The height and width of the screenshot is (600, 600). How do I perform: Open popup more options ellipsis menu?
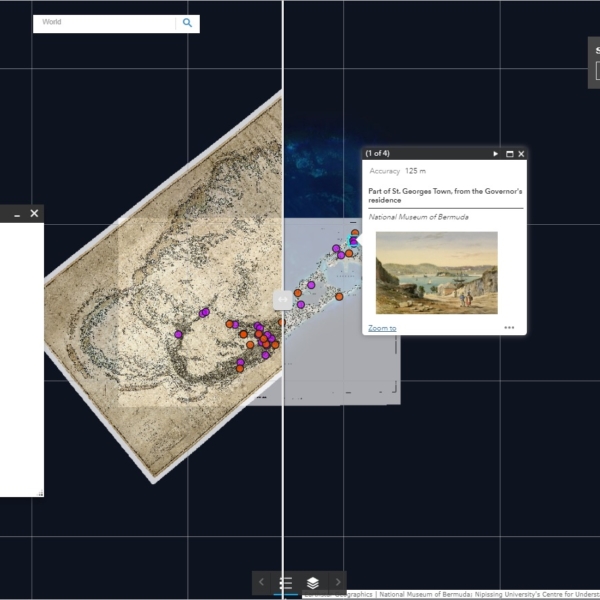(x=509, y=328)
